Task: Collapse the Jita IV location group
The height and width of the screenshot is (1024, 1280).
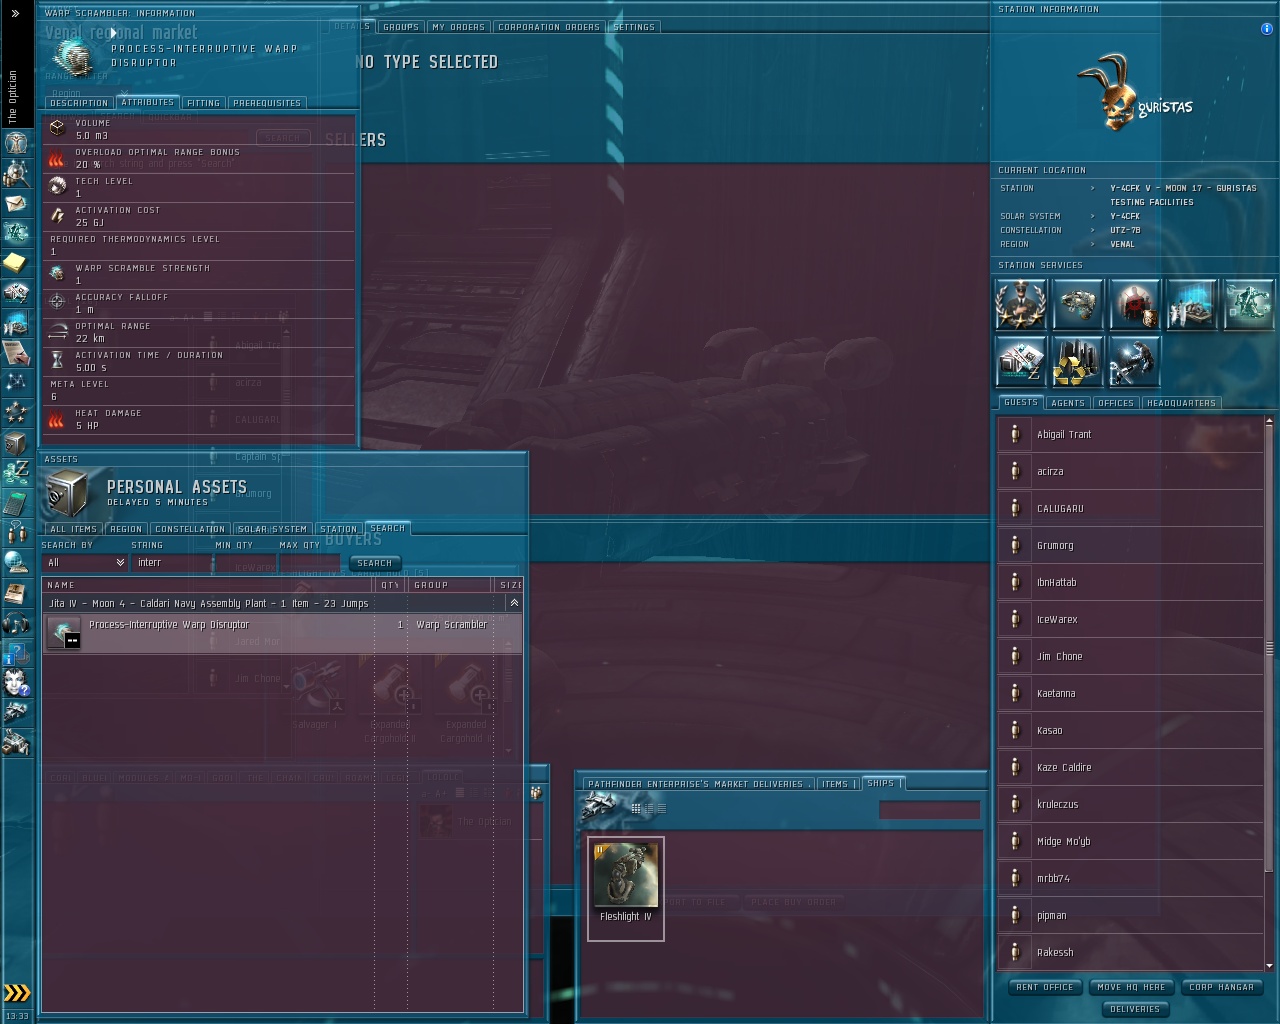Action: [x=514, y=603]
